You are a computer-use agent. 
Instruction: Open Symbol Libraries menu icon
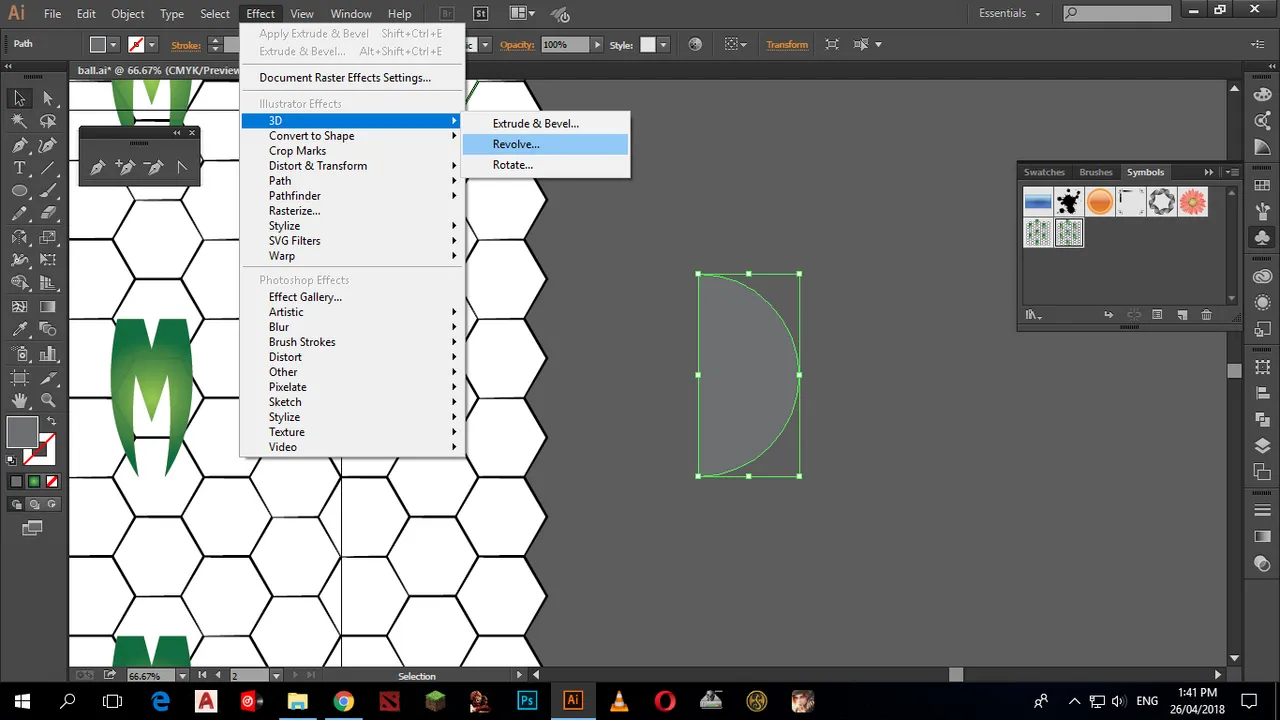[x=1034, y=315]
